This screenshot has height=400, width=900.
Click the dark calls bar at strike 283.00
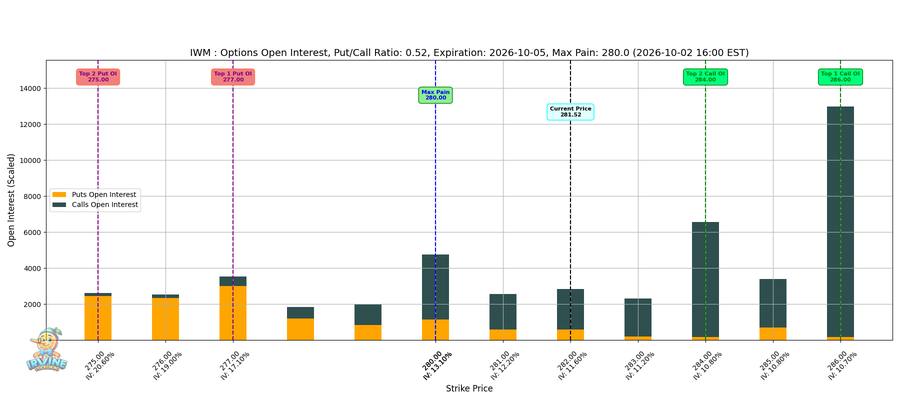(638, 317)
